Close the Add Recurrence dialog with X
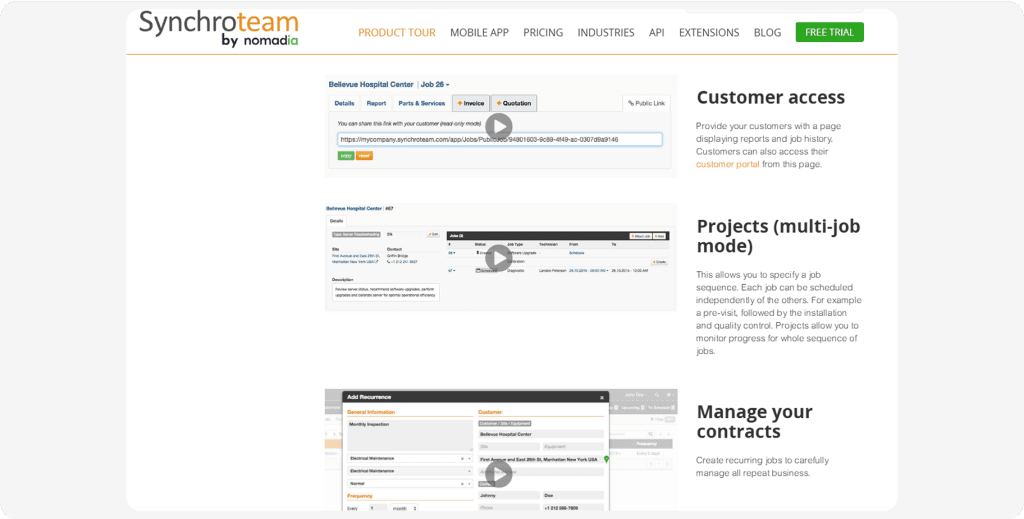The height and width of the screenshot is (519, 1024). pos(602,397)
